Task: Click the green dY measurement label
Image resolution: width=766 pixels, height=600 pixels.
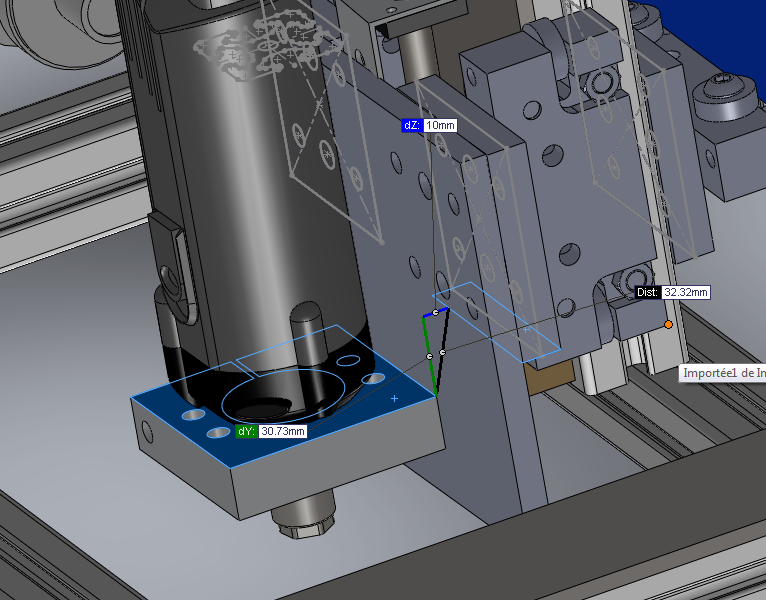Action: (247, 431)
